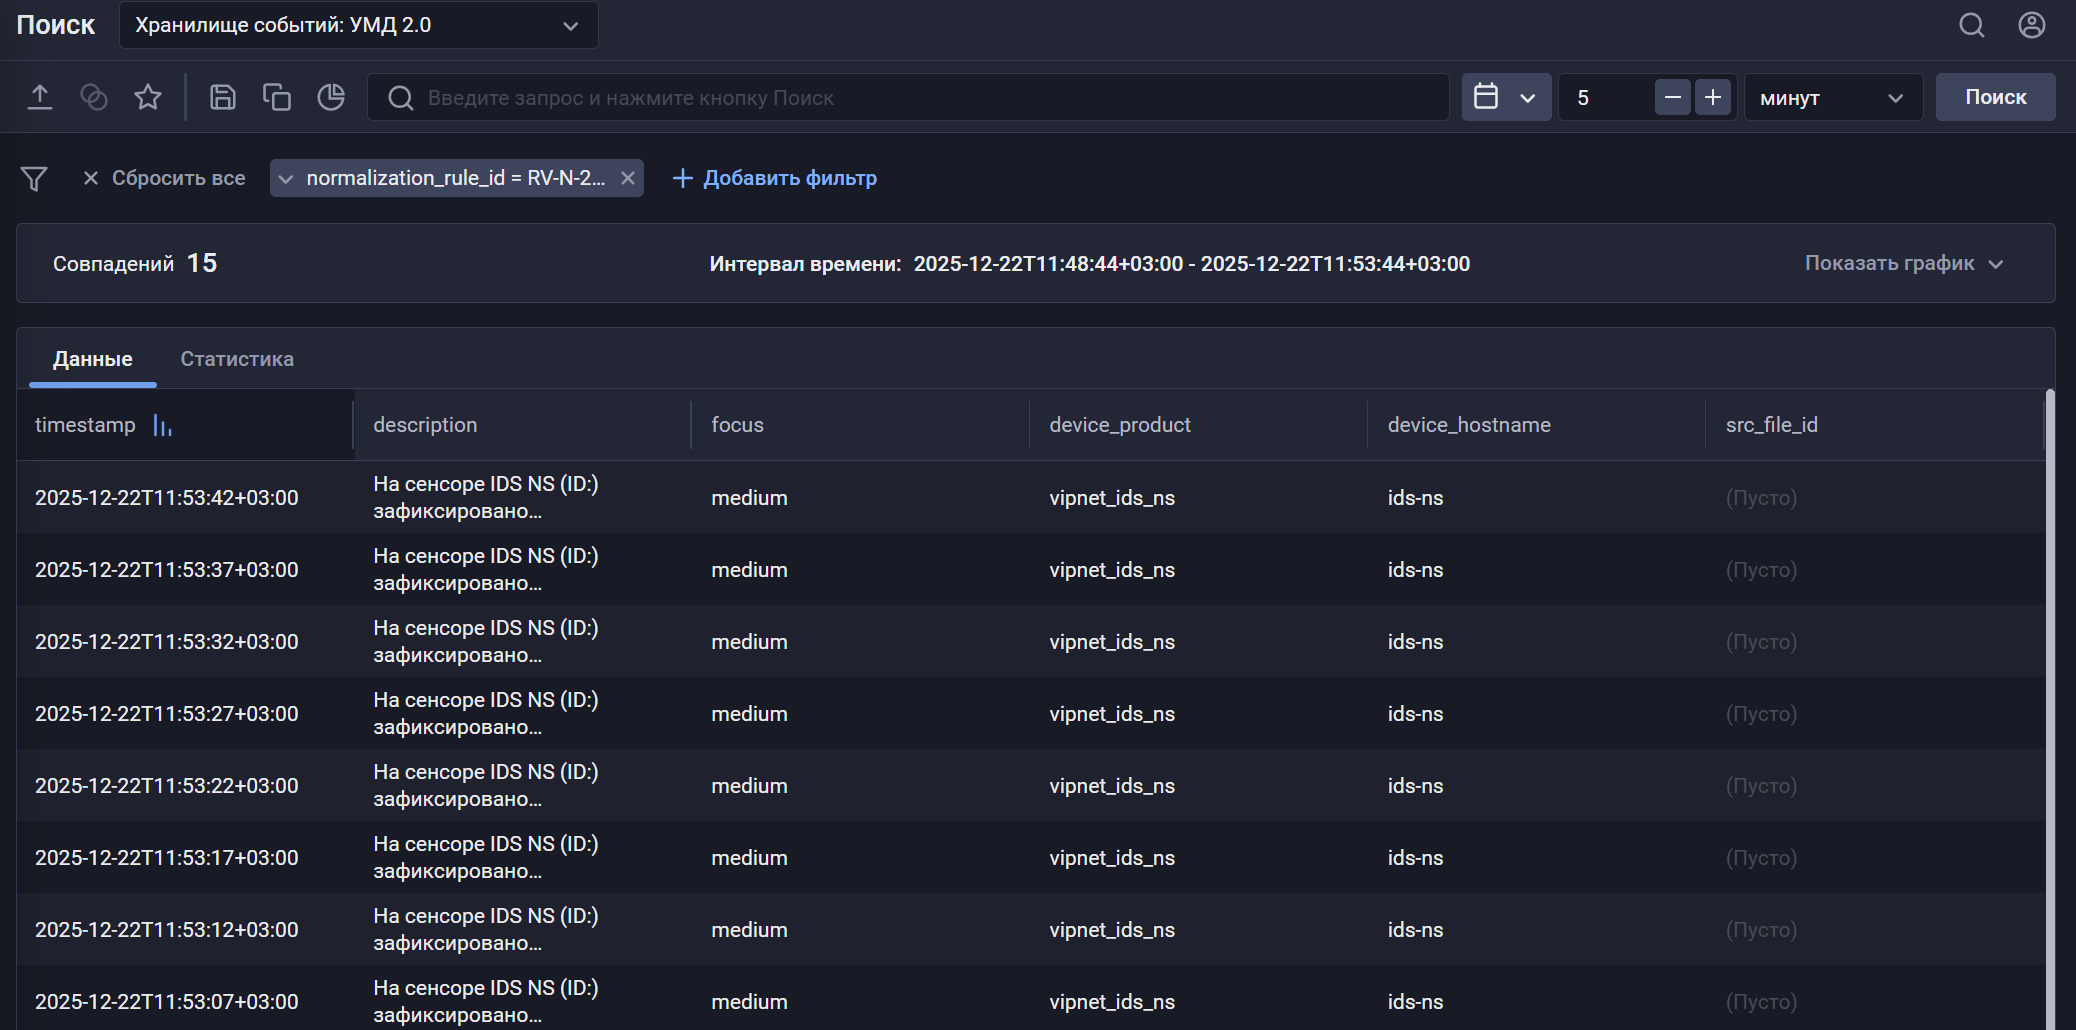This screenshot has height=1030, width=2076.
Task: Click the save diskette icon
Action: 223,97
